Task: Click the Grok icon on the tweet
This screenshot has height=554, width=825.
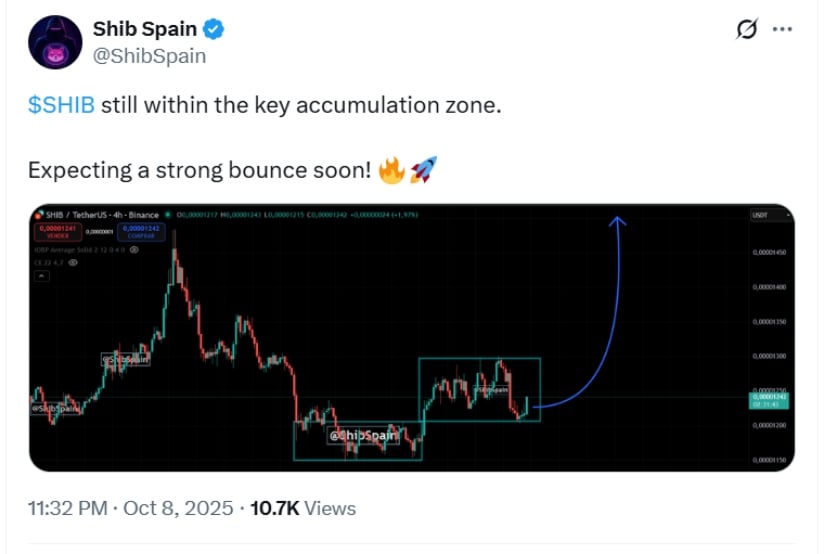Action: click(746, 30)
